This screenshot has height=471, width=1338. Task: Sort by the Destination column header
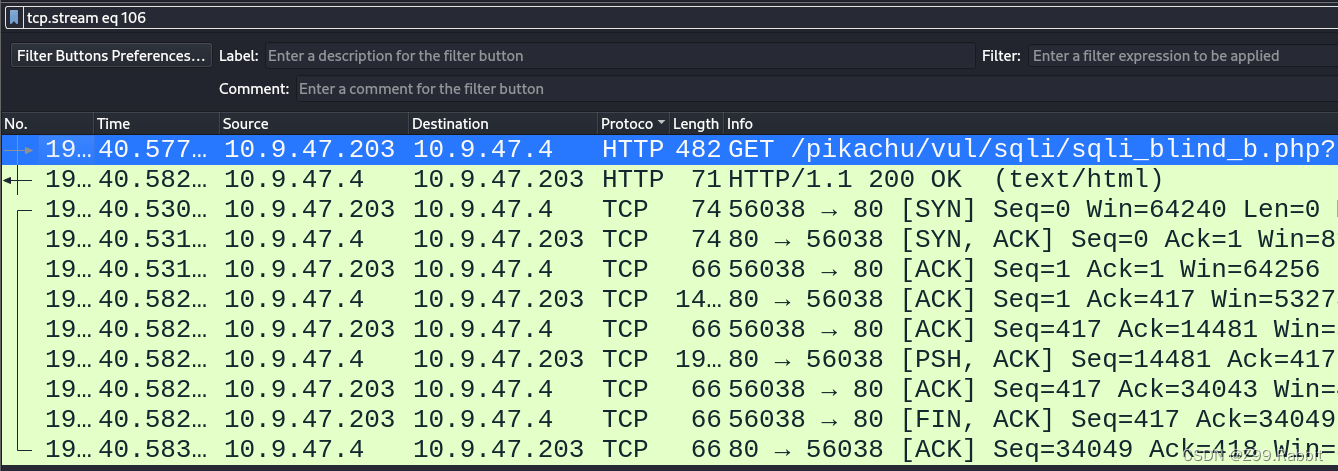click(503, 124)
